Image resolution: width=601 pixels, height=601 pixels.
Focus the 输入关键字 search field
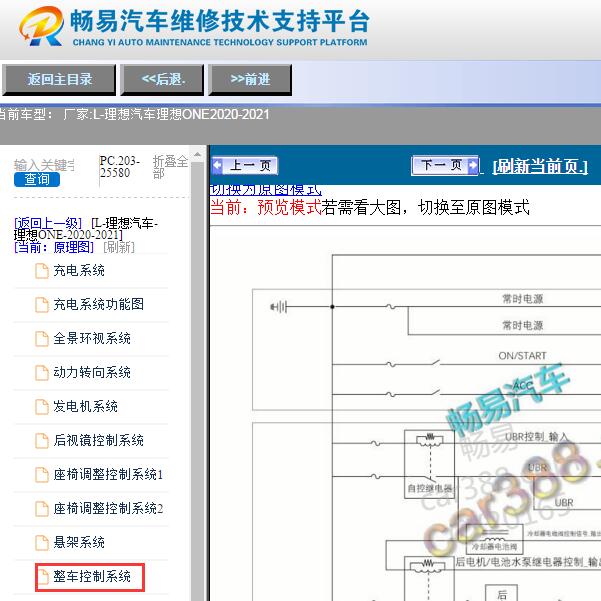[x=44, y=165]
